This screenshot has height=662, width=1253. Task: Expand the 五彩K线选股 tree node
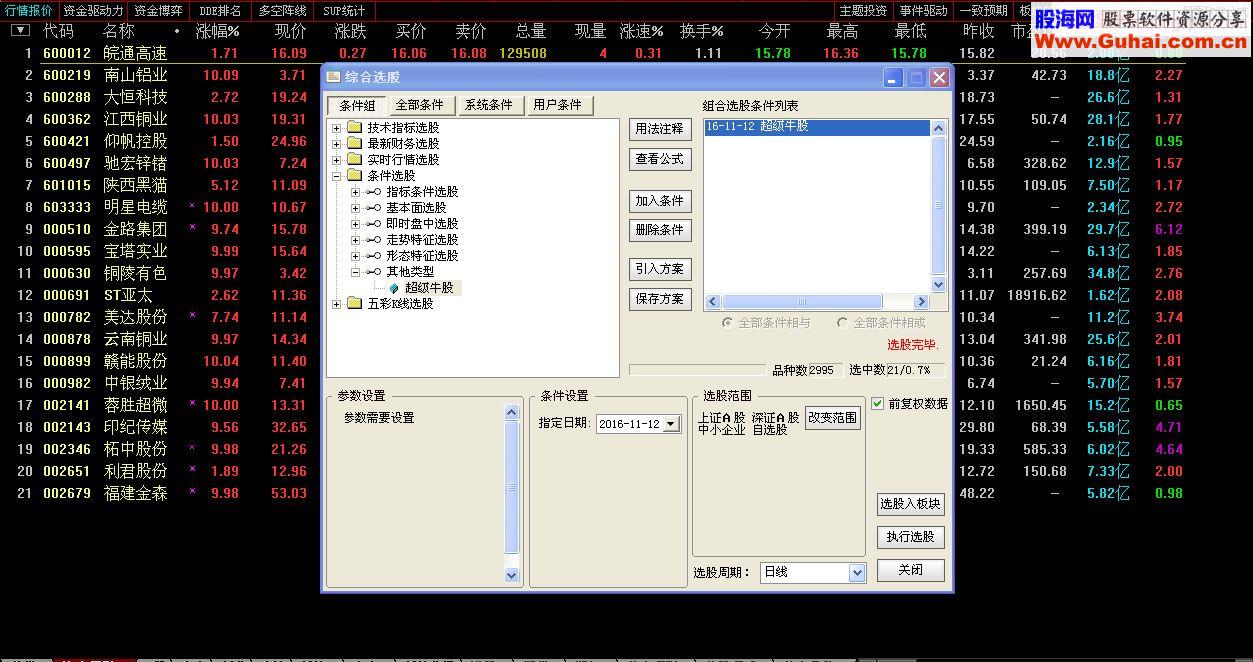coord(337,304)
